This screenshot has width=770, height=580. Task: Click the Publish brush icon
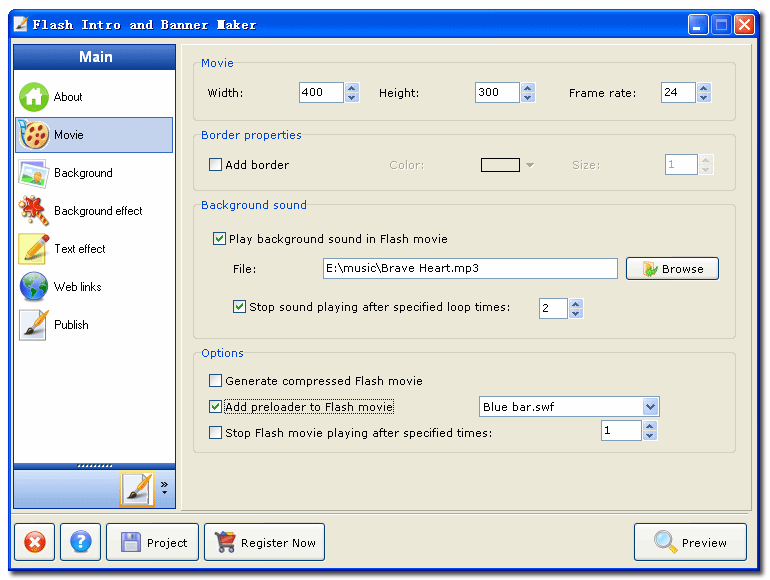point(34,325)
